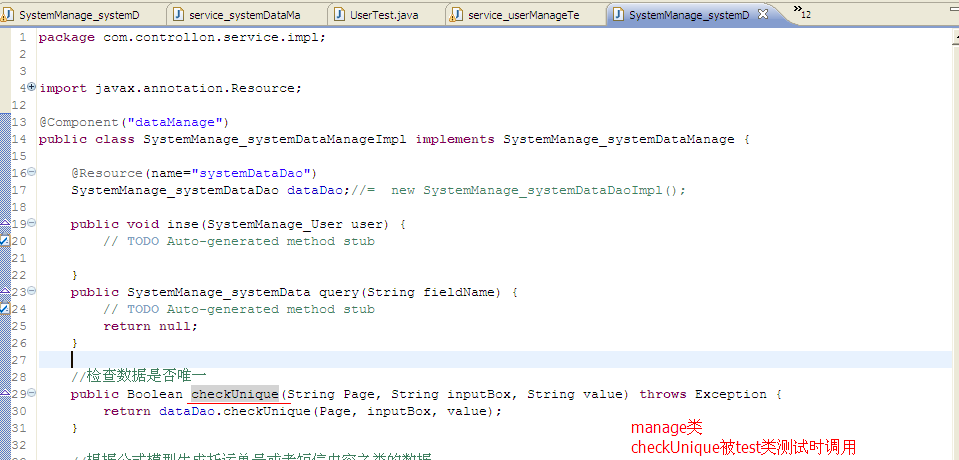Show the hidden editors overflow list
The height and width of the screenshot is (460, 959).
click(x=802, y=13)
